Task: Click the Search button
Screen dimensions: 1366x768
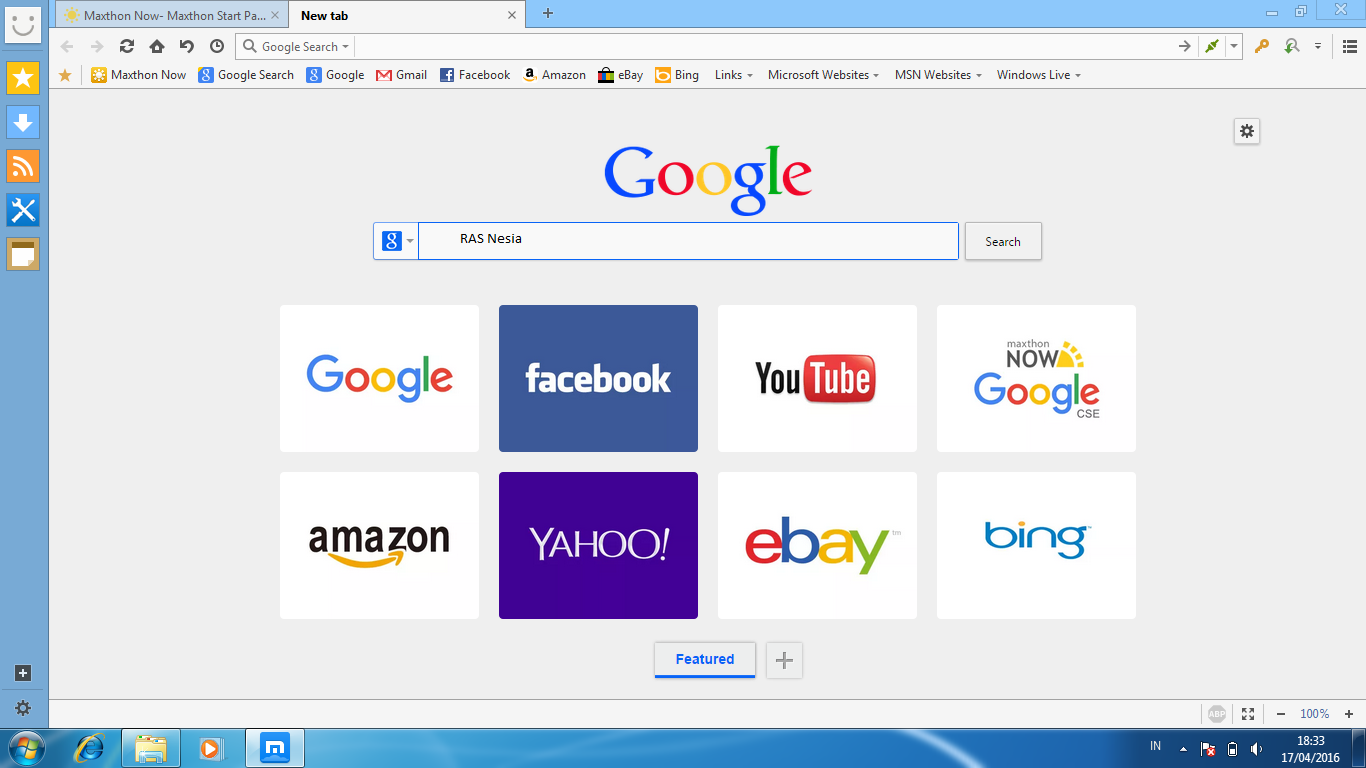Action: 1003,241
